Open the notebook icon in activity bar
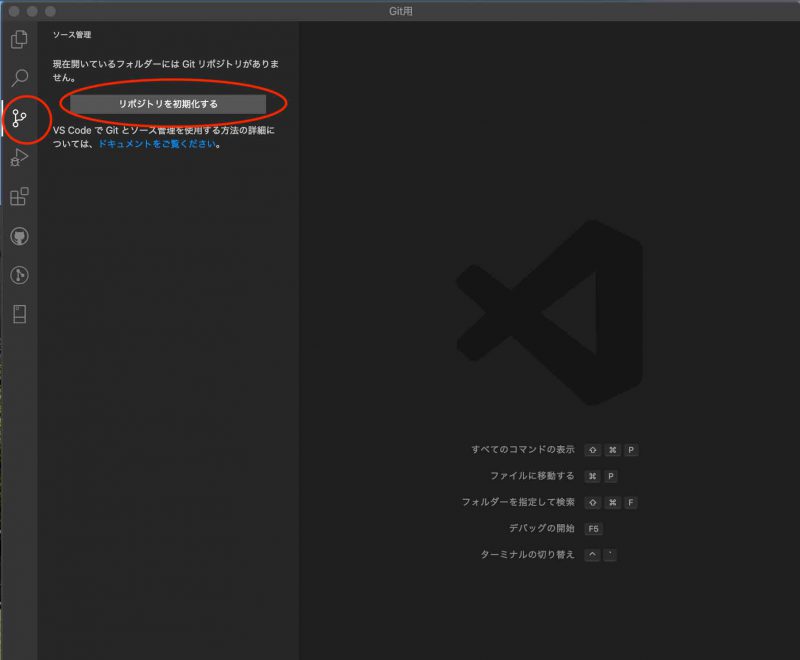 coord(19,314)
